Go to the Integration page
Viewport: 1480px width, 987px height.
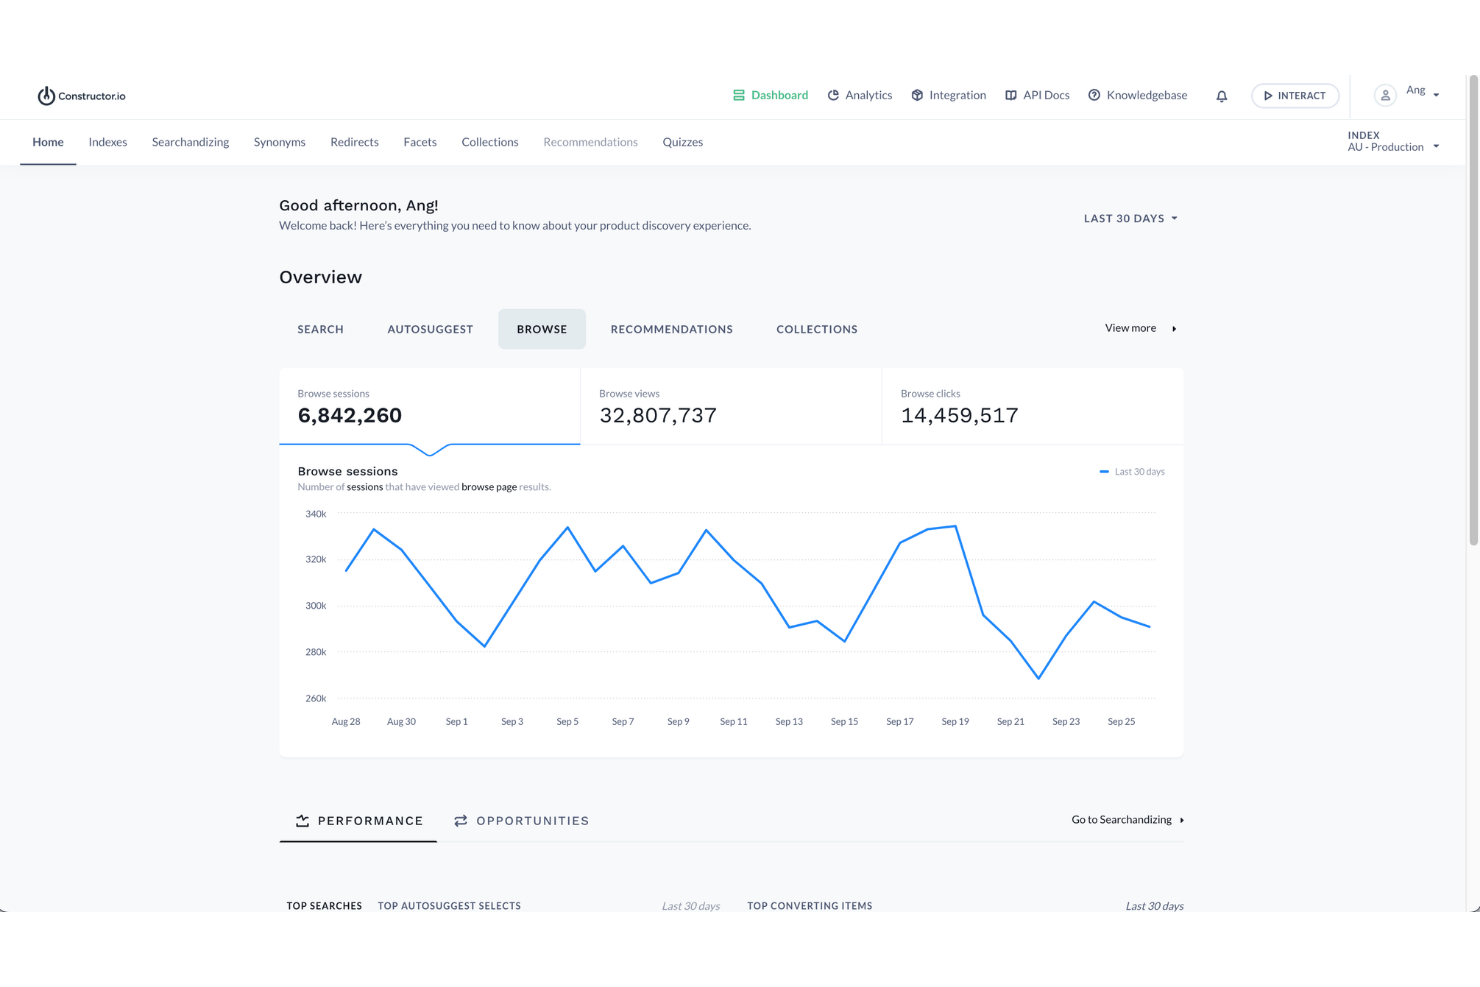(x=949, y=95)
